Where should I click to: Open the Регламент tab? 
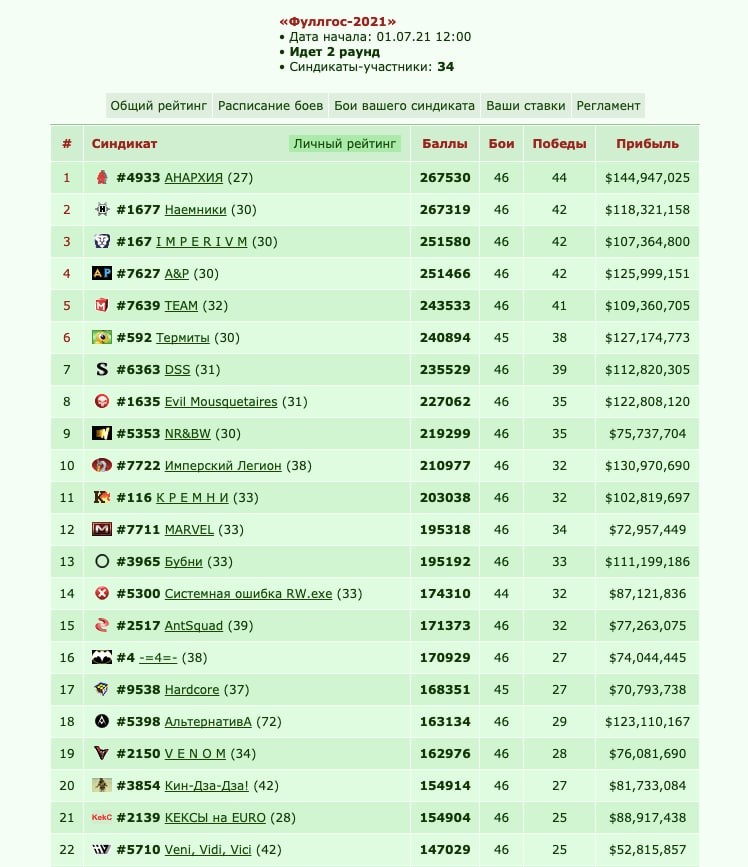(x=608, y=106)
